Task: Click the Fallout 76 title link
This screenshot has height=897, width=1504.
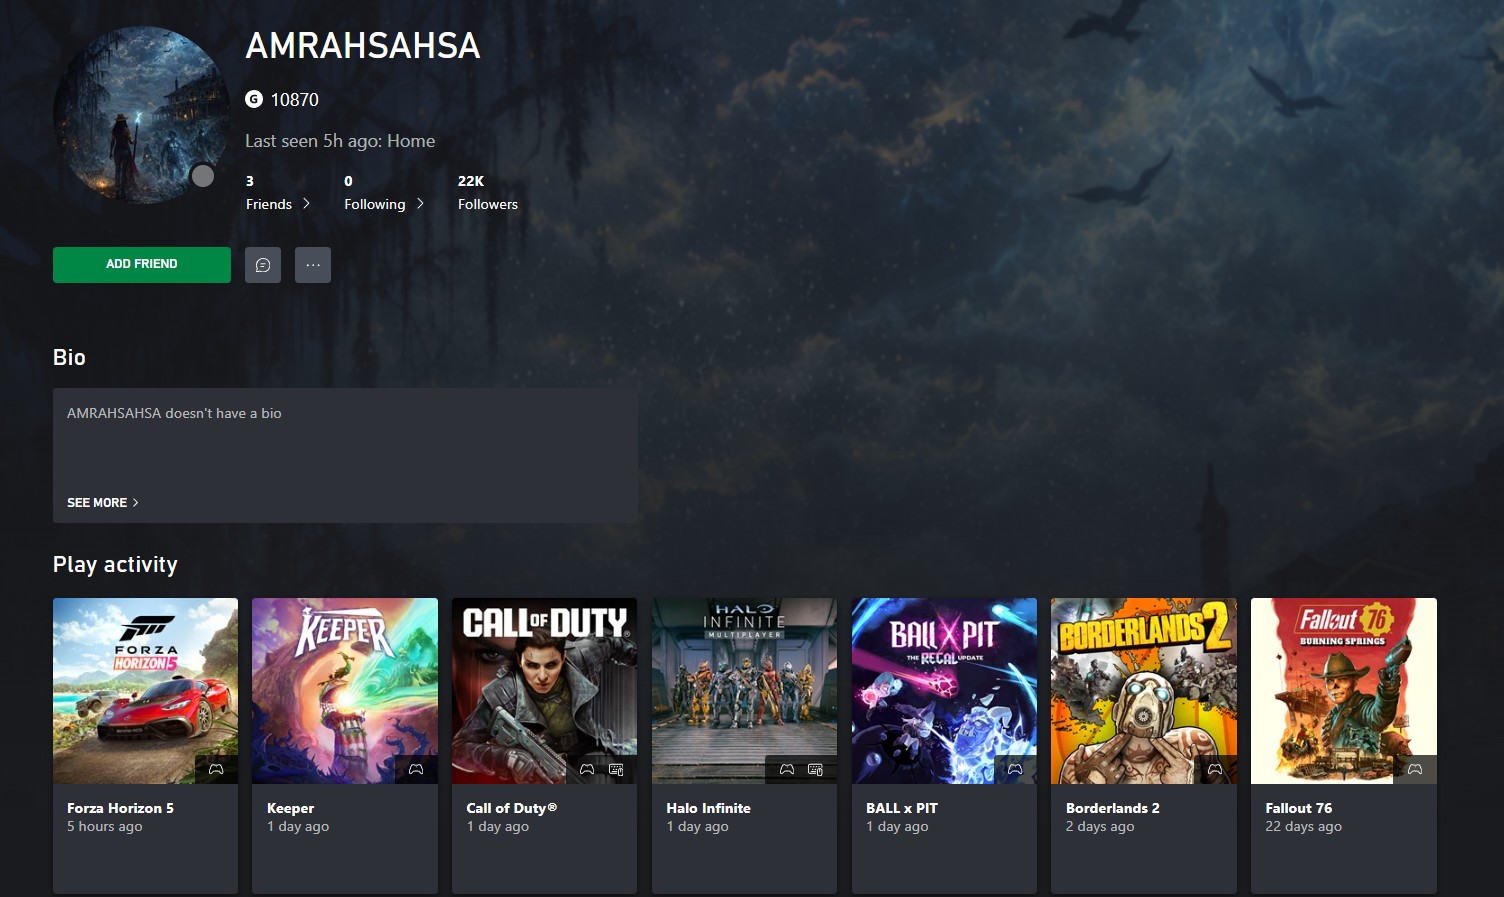Action: click(x=1298, y=807)
